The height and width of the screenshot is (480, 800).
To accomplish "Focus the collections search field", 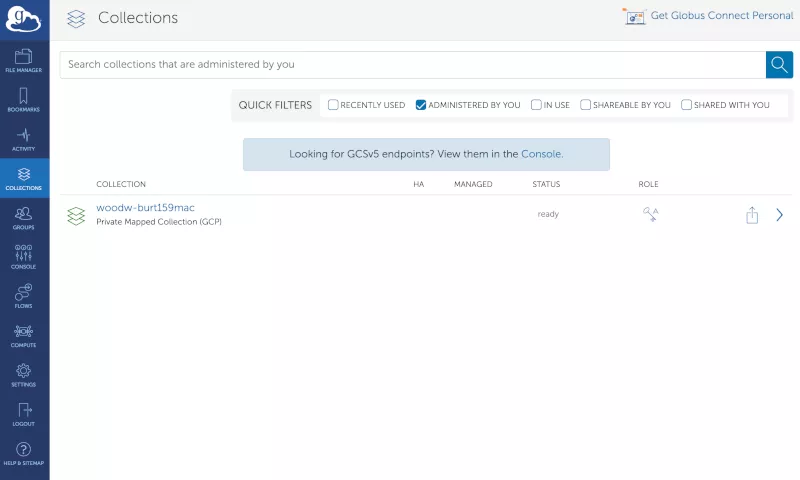I will [x=413, y=65].
